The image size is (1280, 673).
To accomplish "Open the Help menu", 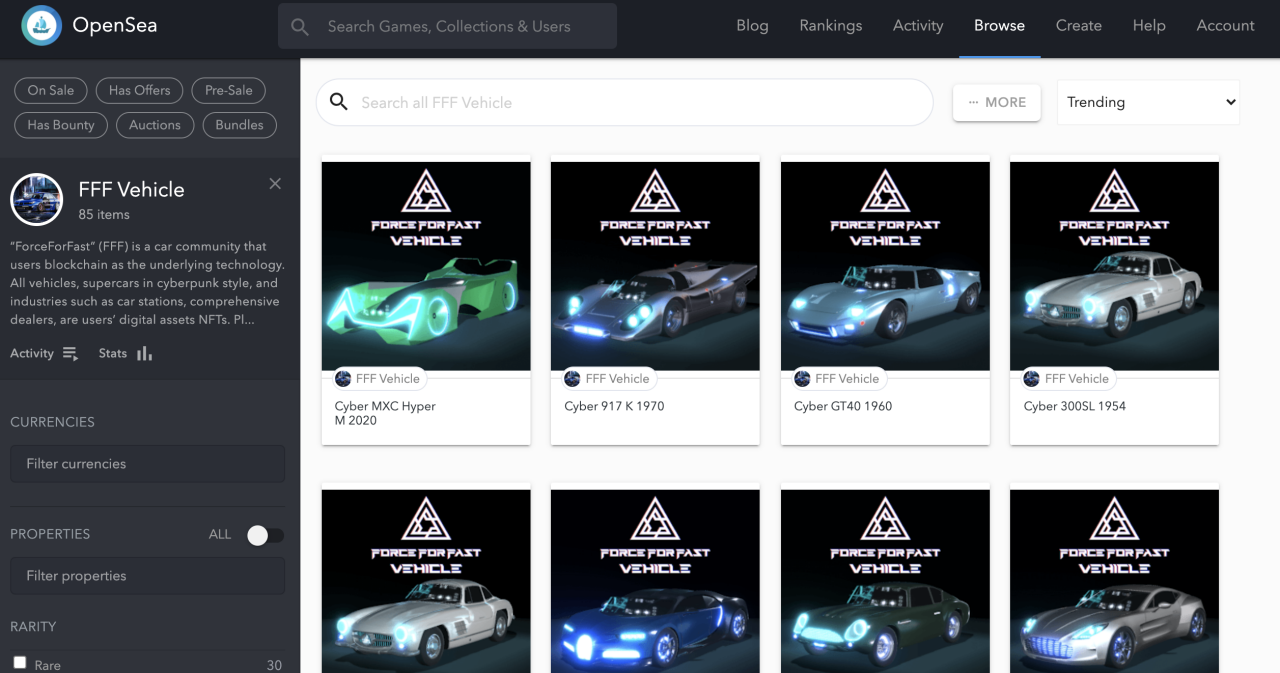I will click(1149, 26).
